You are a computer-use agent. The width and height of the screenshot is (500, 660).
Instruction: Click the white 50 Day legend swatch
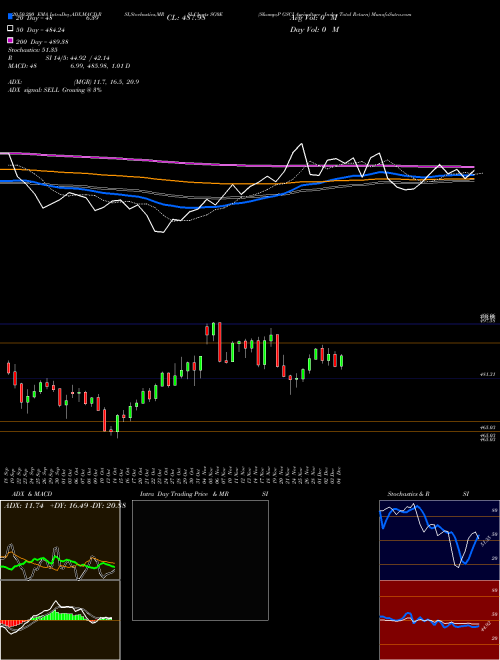coord(10,28)
